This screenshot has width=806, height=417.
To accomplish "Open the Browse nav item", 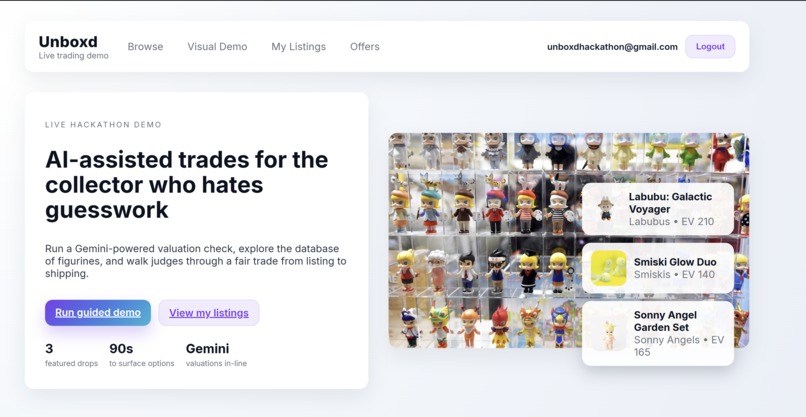I will tap(145, 46).
